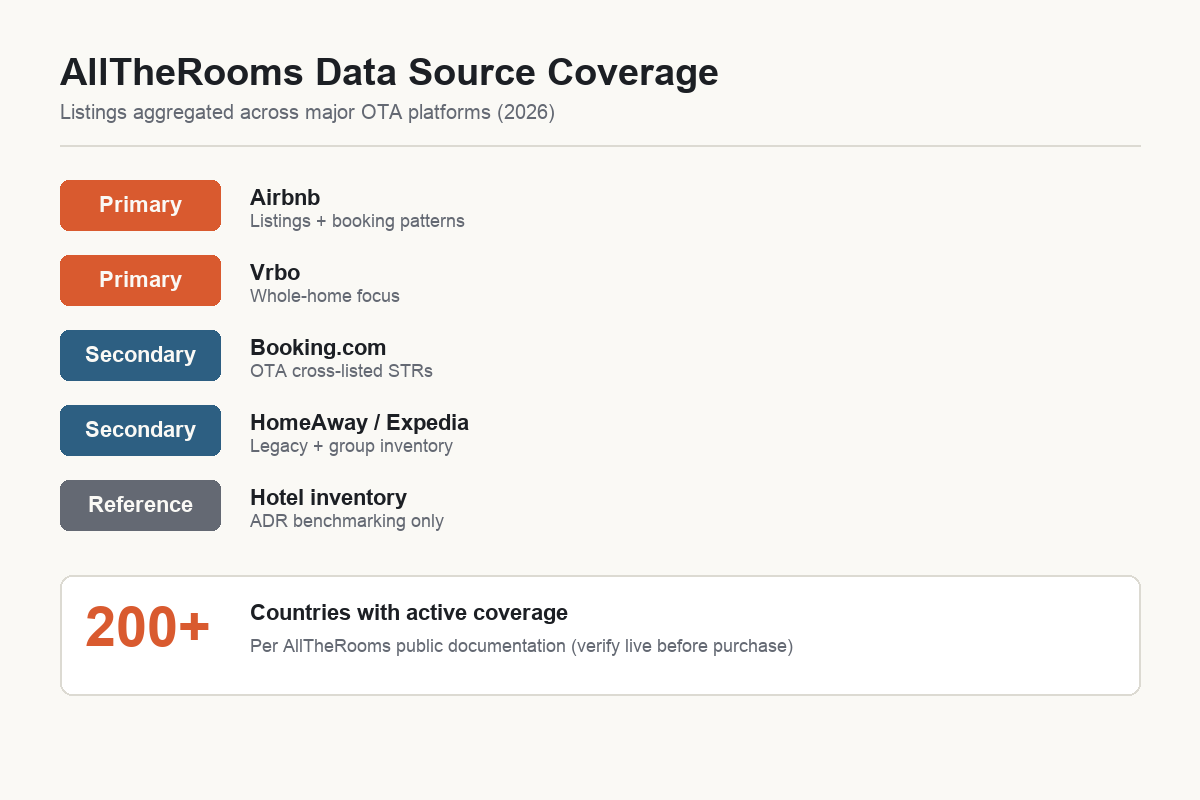Click the 'Whole-home focus' description
1200x800 pixels.
pyautogui.click(x=325, y=296)
